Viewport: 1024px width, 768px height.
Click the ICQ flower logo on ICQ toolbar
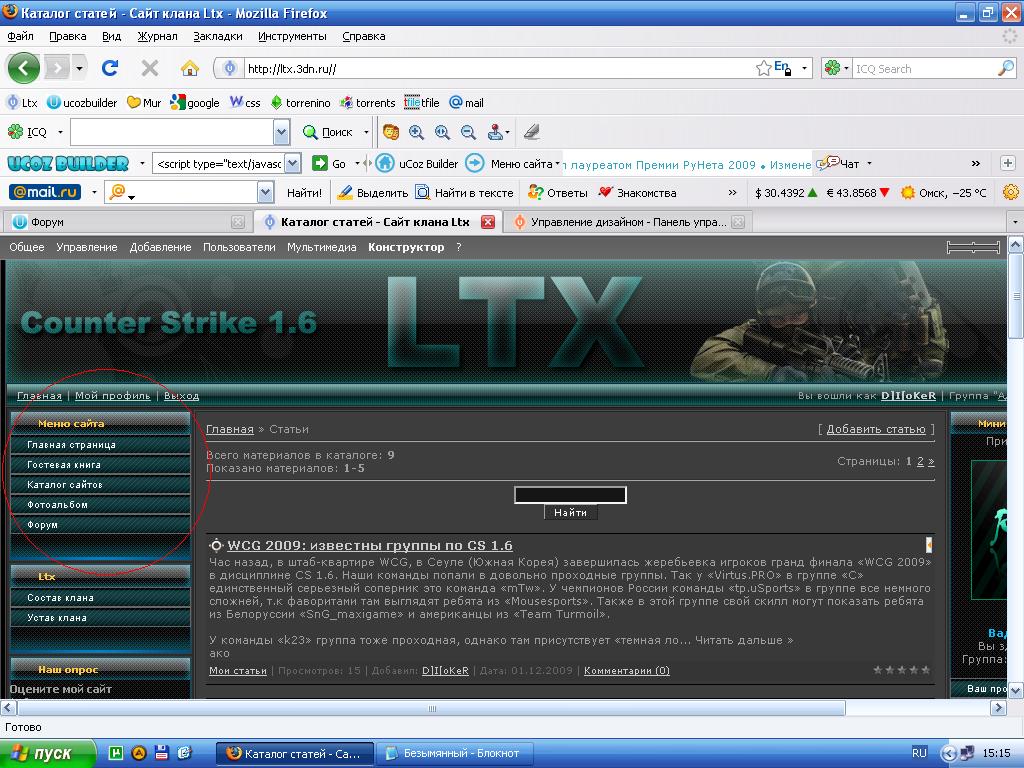16,132
